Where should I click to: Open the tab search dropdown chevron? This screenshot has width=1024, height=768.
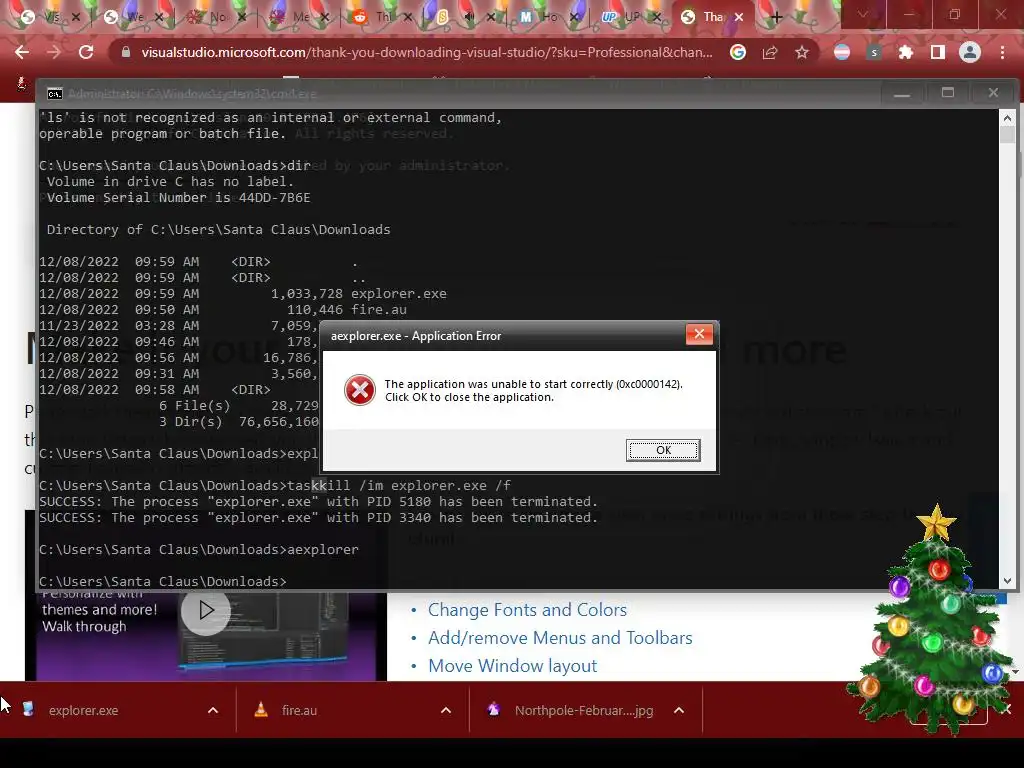pyautogui.click(x=863, y=14)
